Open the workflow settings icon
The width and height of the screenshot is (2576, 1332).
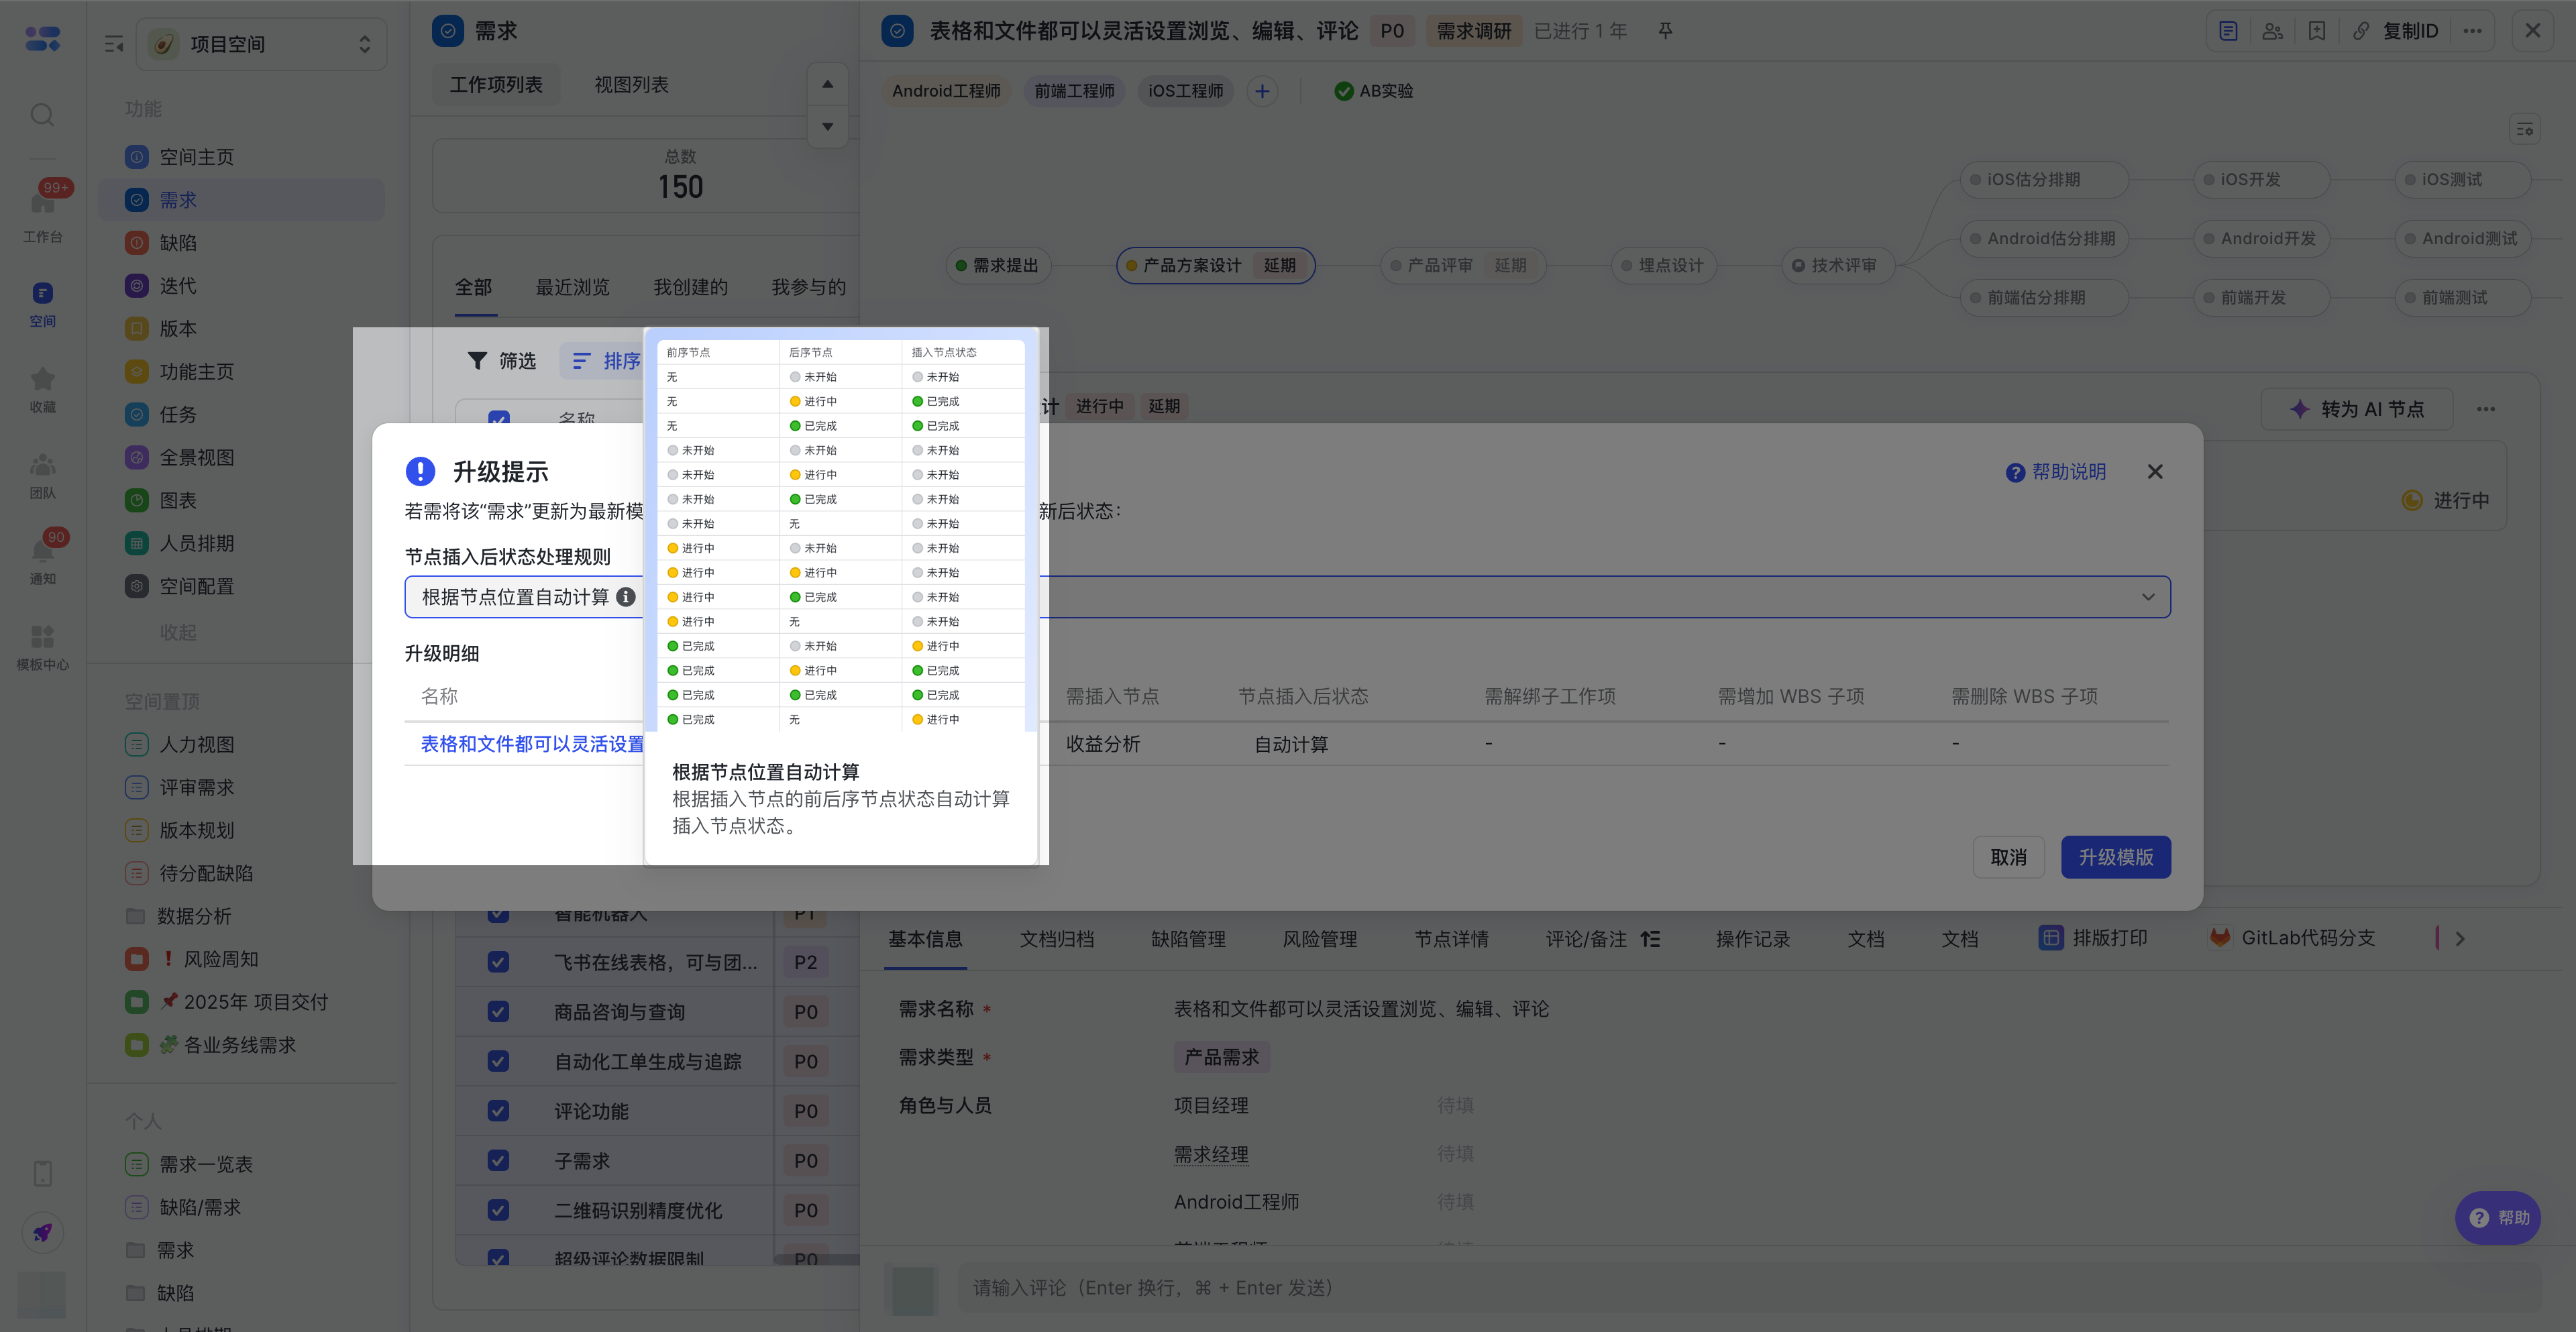tap(2525, 129)
